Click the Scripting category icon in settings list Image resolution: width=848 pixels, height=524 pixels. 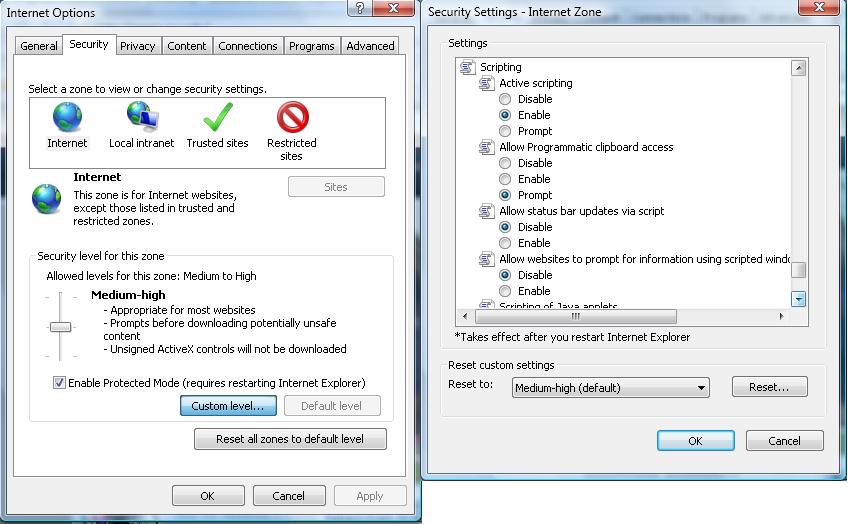tap(467, 67)
